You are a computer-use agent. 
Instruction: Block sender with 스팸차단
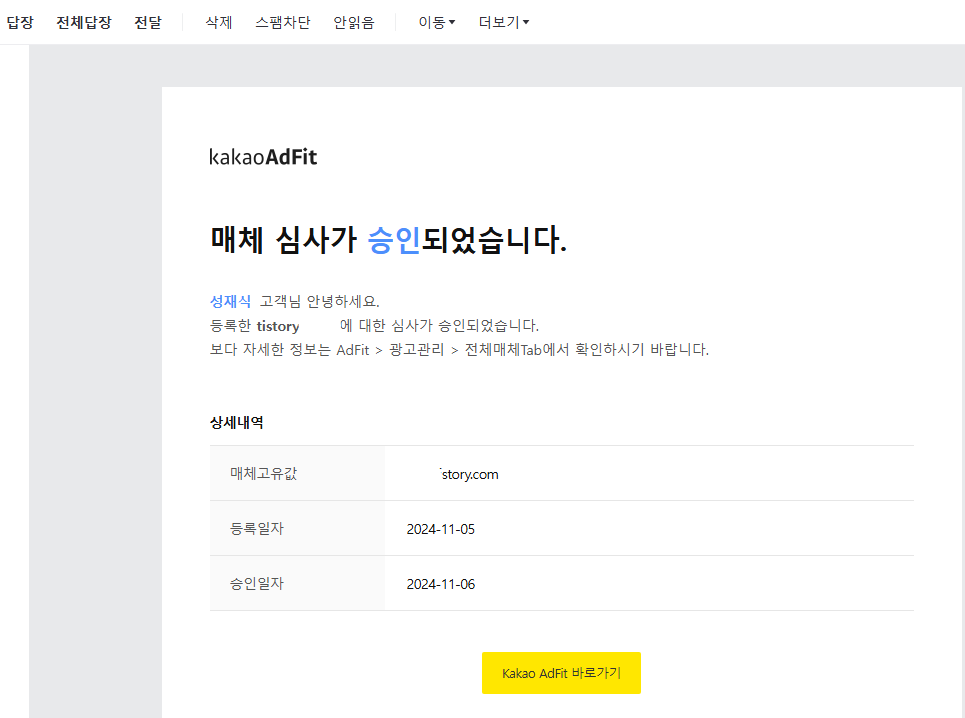(282, 23)
